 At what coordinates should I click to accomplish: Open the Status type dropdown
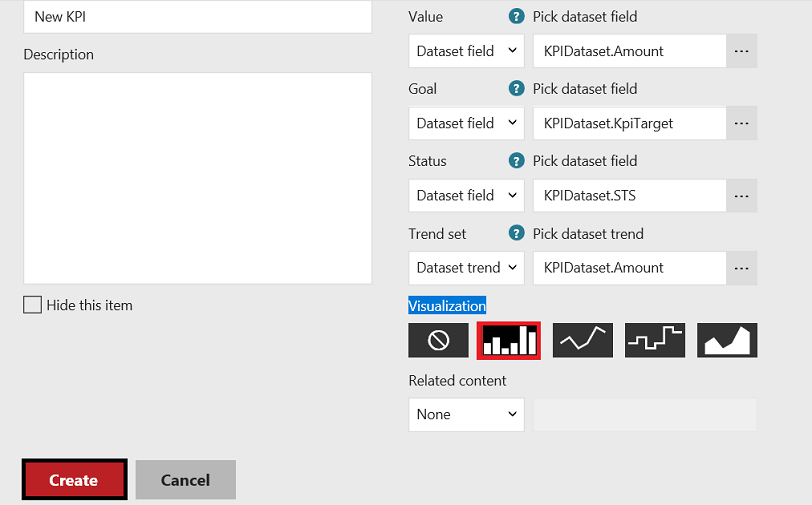pyautogui.click(x=467, y=195)
